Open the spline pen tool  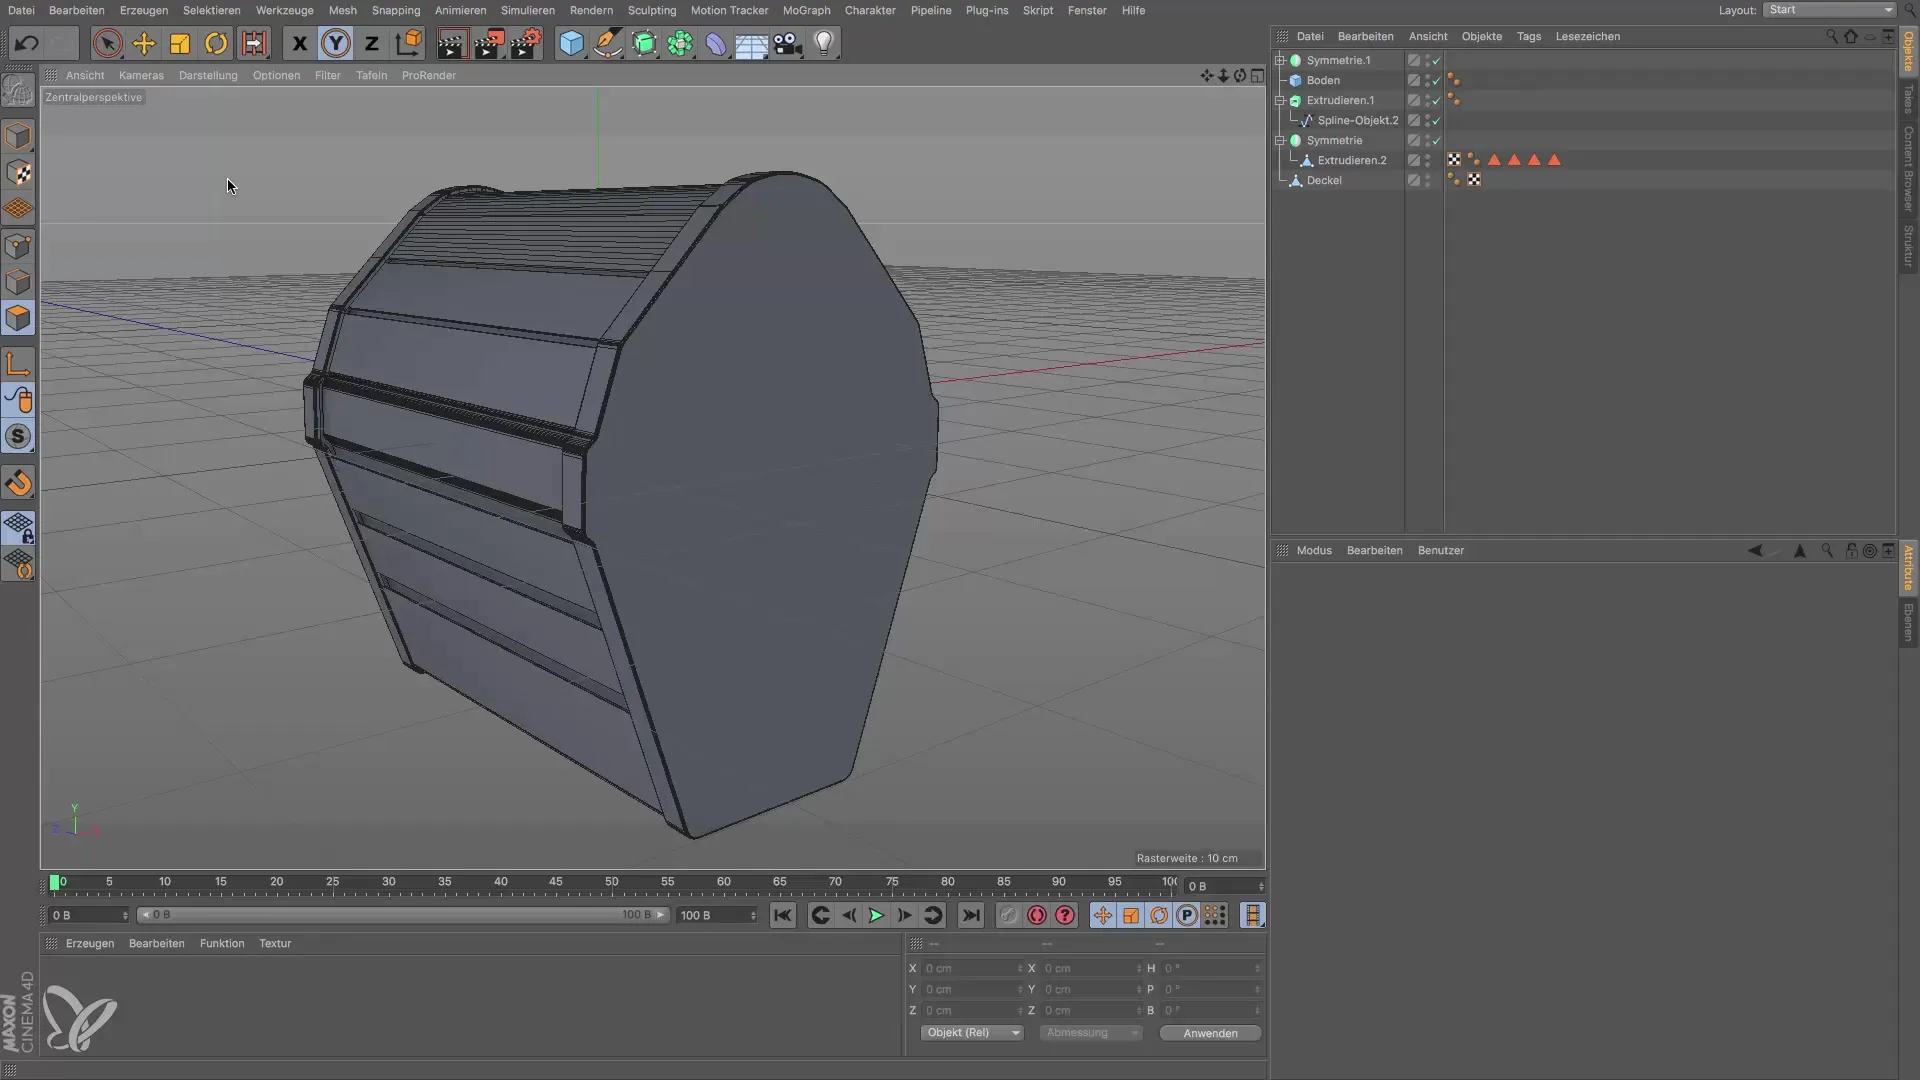click(x=607, y=43)
